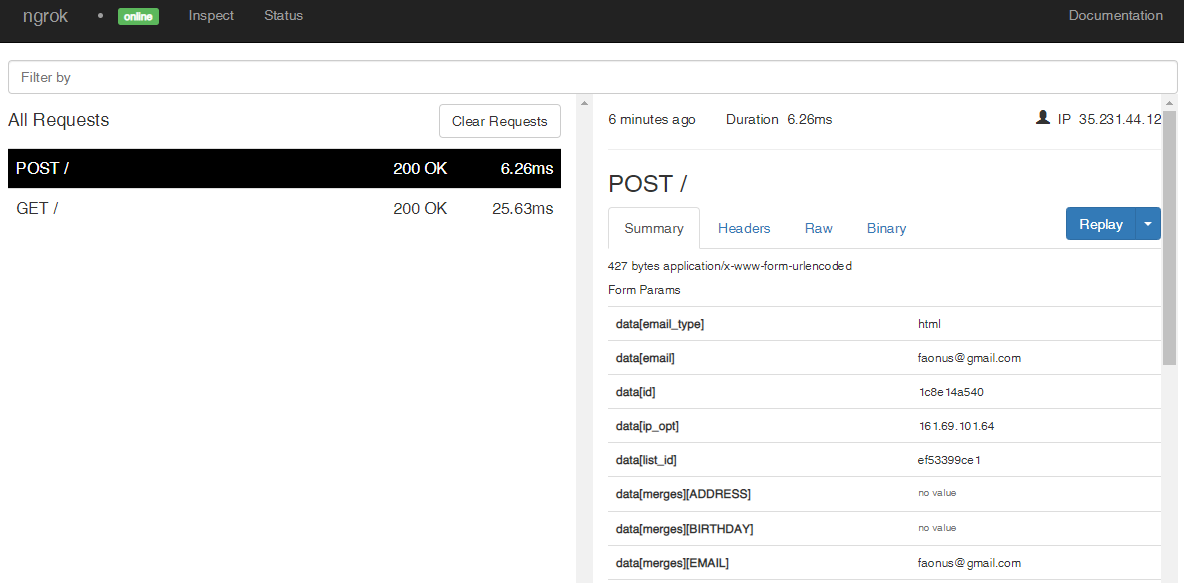Image resolution: width=1184 pixels, height=583 pixels.
Task: Click the ngrok logo text
Action: [x=45, y=16]
